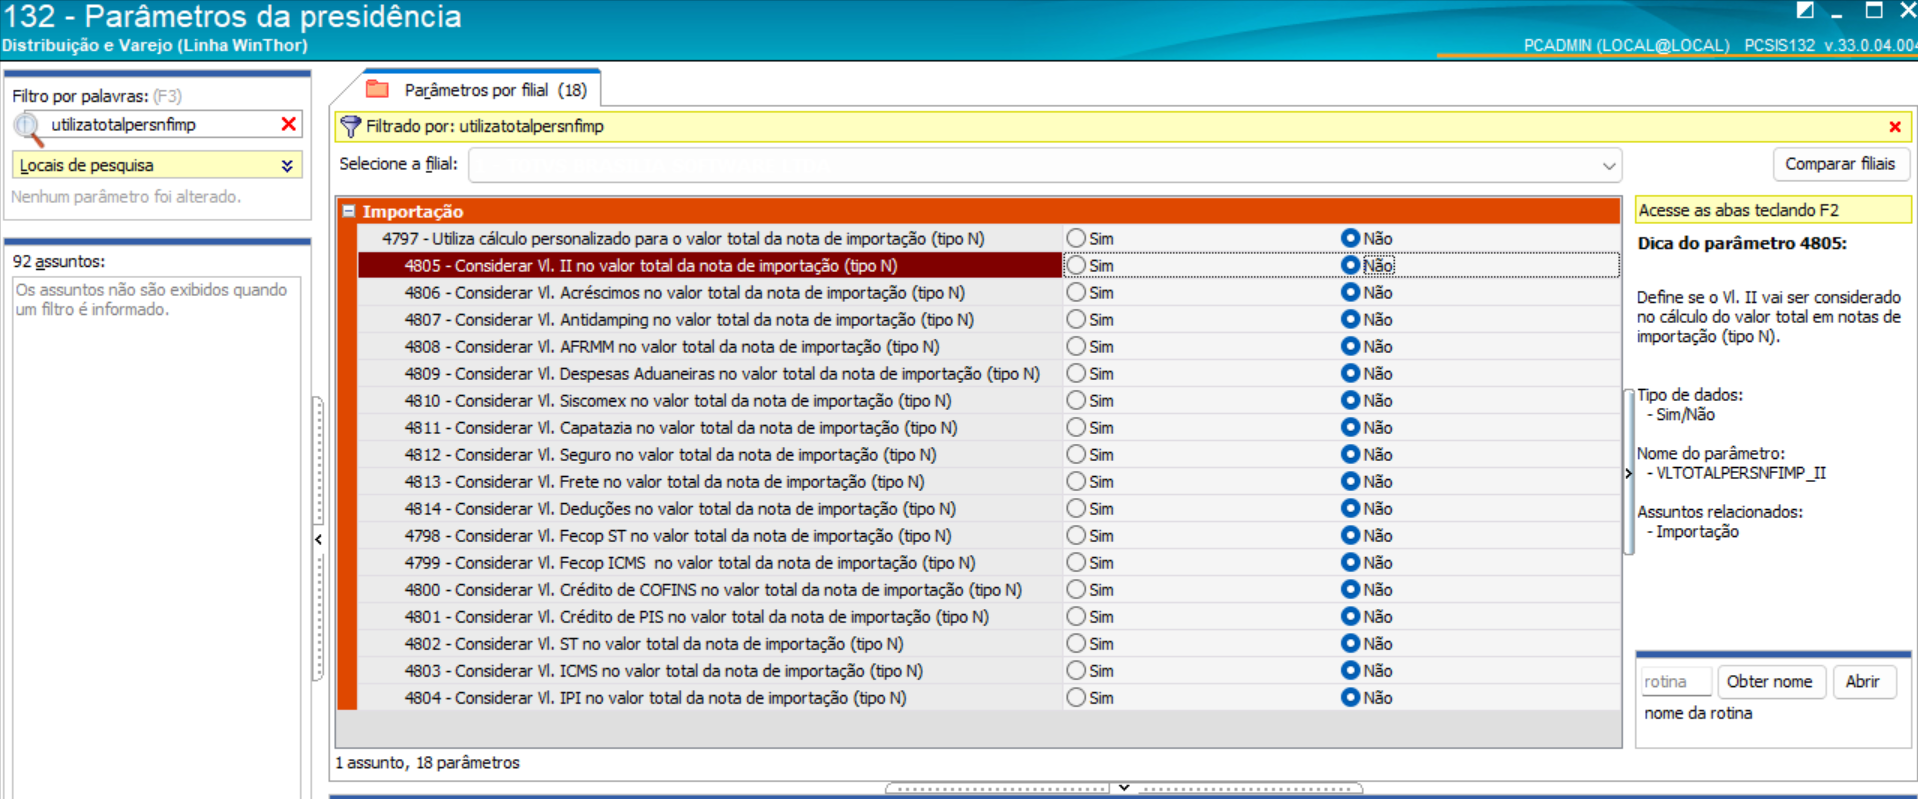Click the funnel filter icon in yellow bar
1918x799 pixels.
(x=350, y=126)
